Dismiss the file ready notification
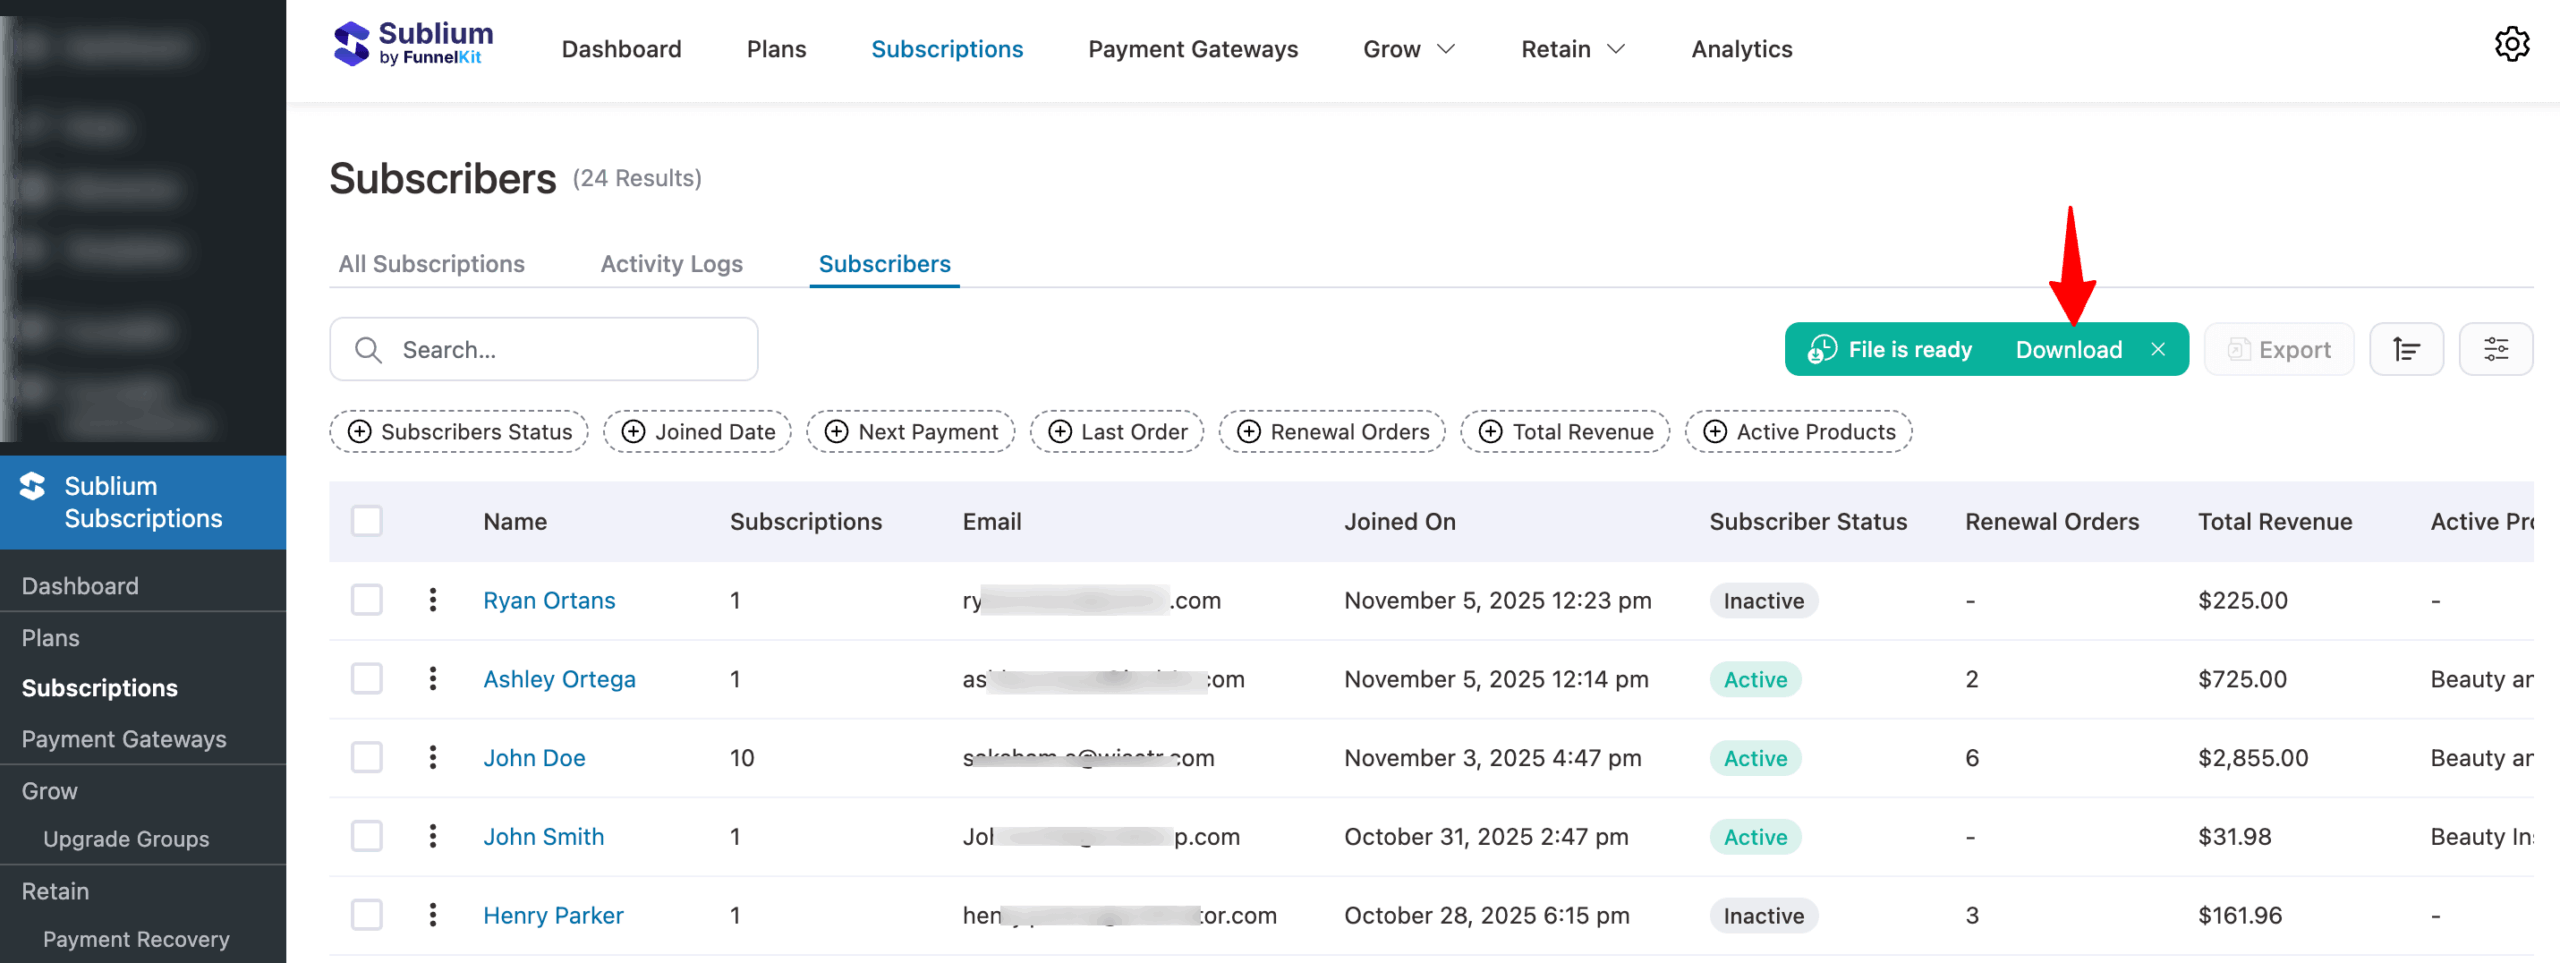Viewport: 2560px width, 963px height. coord(2159,349)
